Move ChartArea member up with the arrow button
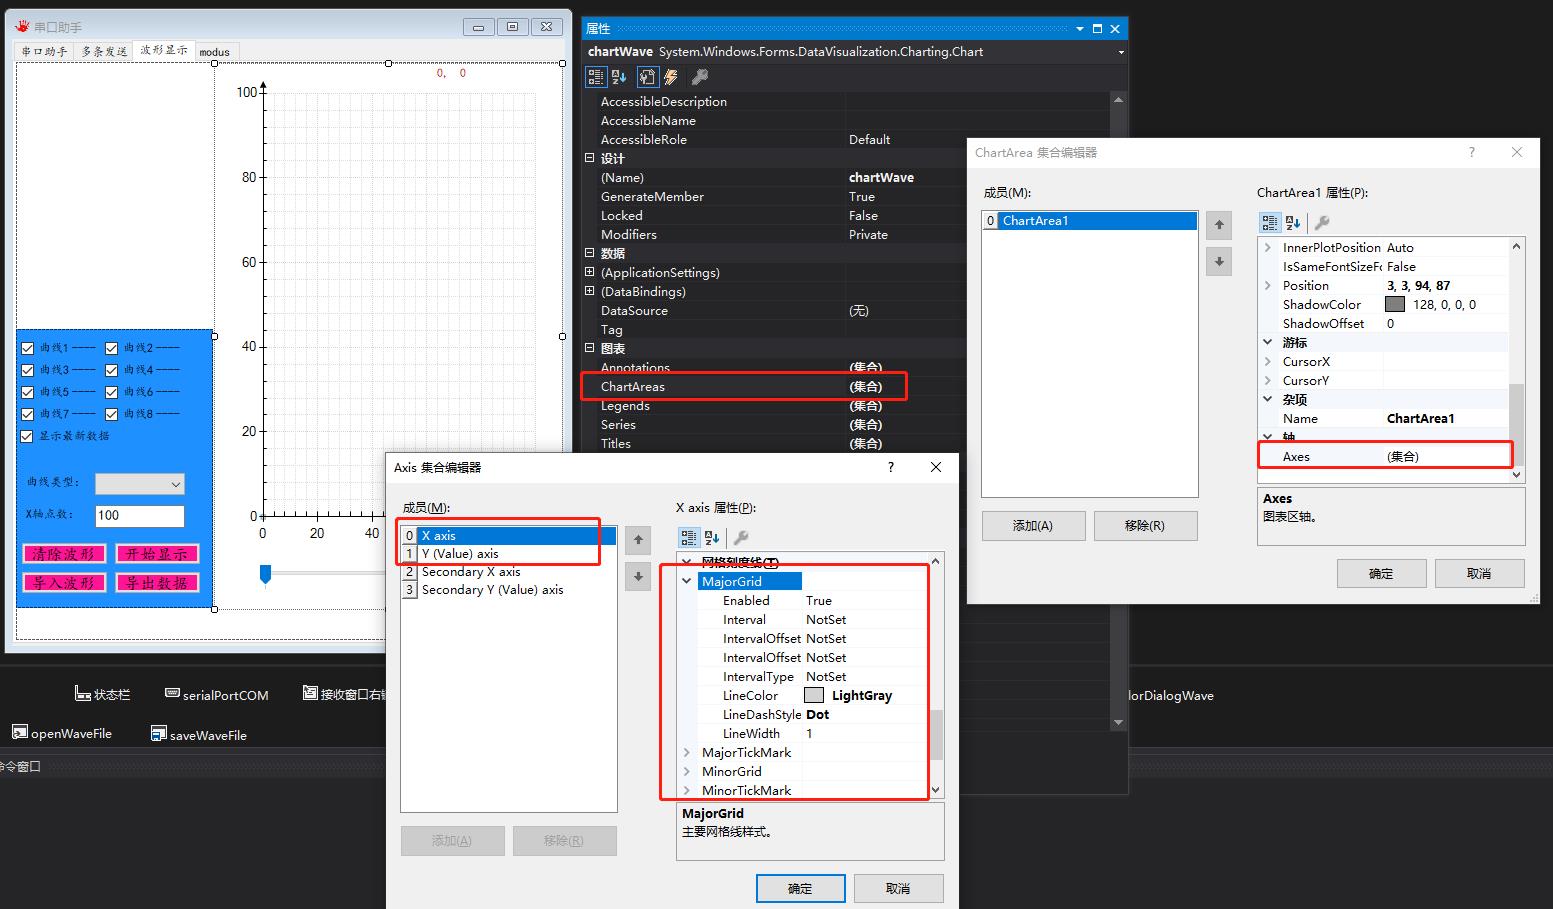This screenshot has width=1553, height=909. click(1219, 225)
